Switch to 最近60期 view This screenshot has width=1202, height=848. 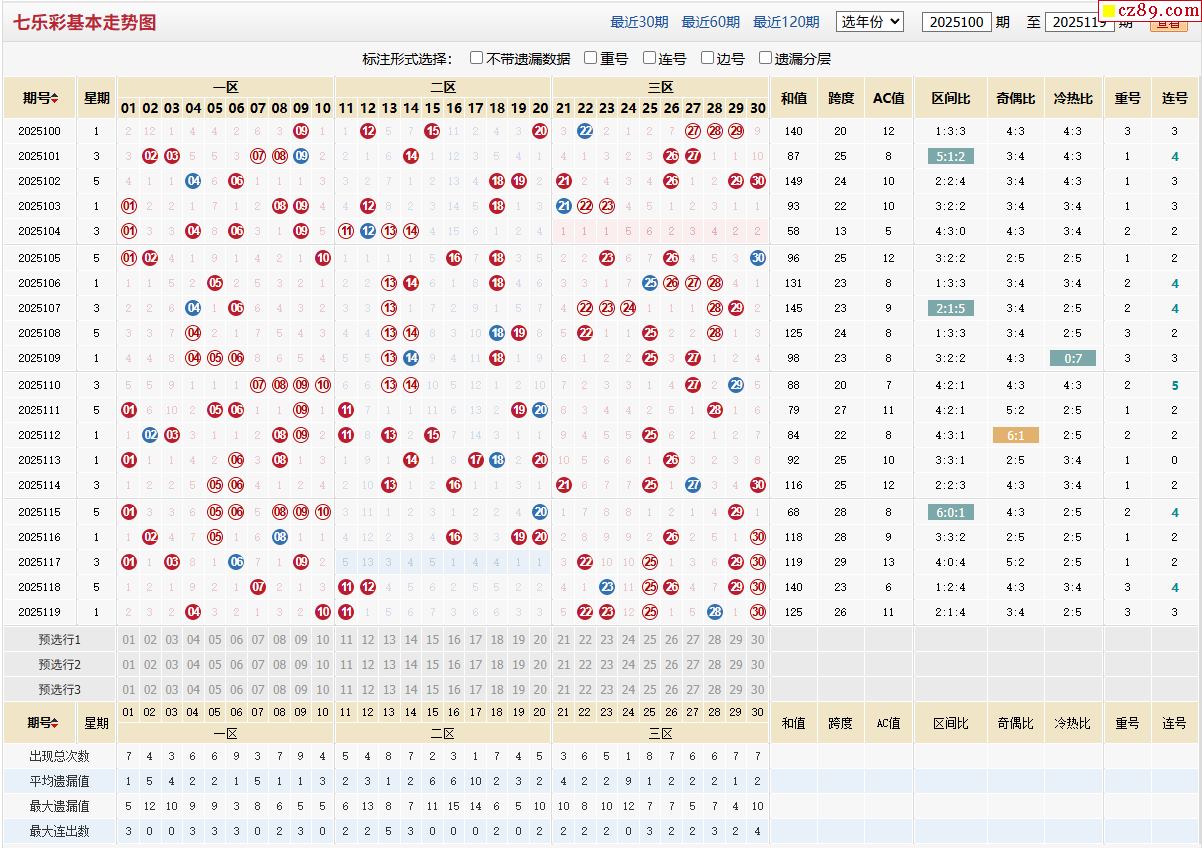pos(710,22)
